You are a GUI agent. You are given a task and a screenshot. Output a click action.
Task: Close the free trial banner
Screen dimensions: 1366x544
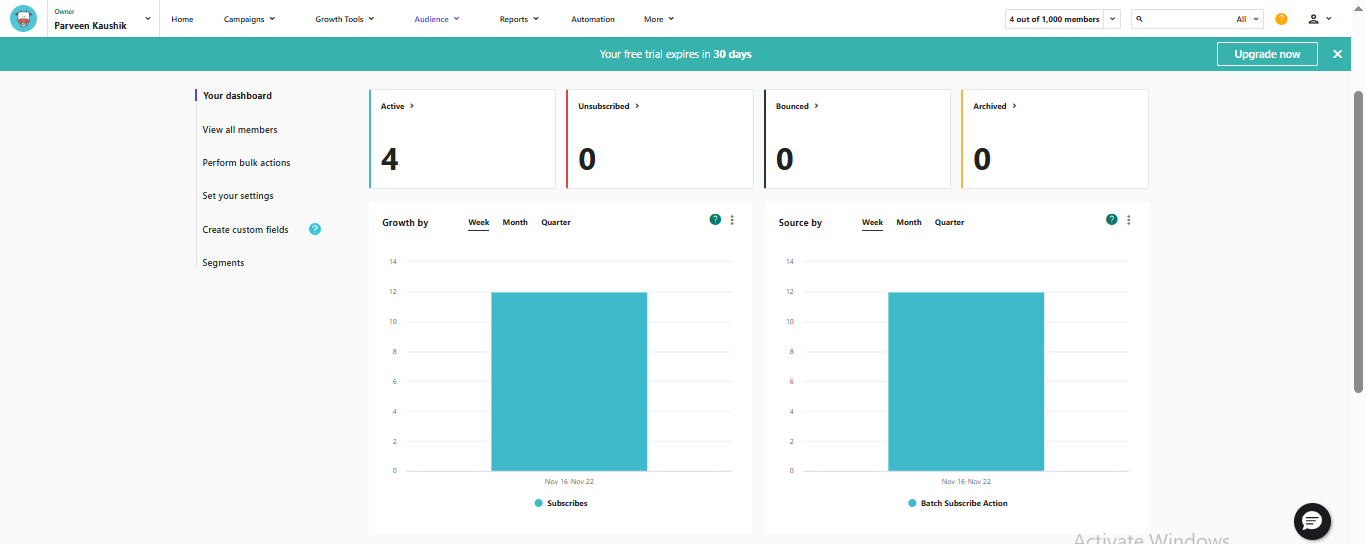tap(1338, 54)
